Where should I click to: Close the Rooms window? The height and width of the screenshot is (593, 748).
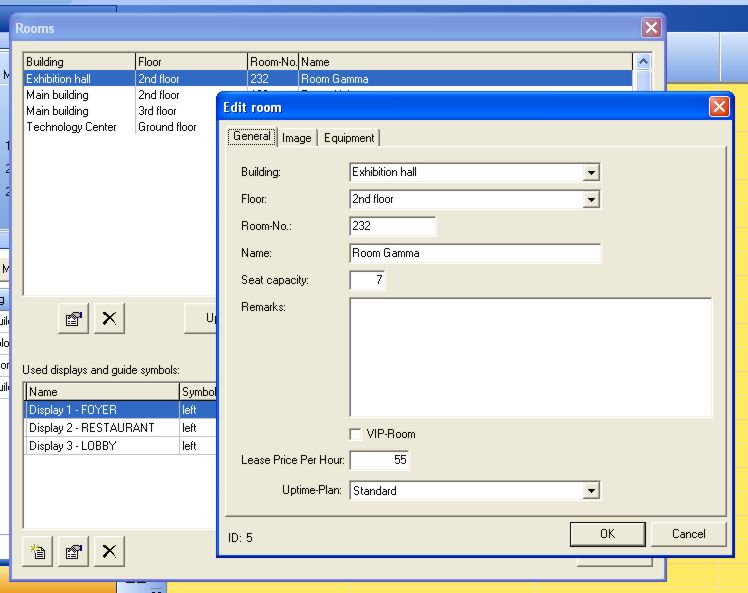pos(651,28)
